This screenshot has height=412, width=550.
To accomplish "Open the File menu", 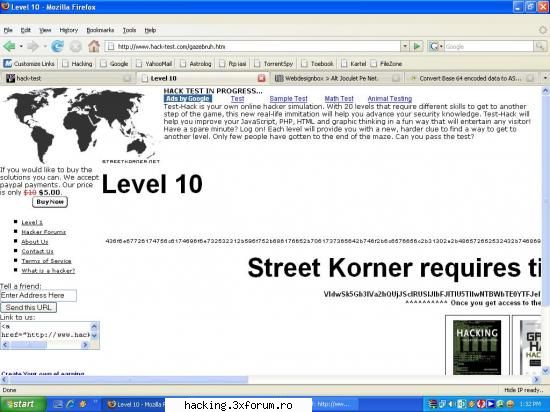I will 8,30.
